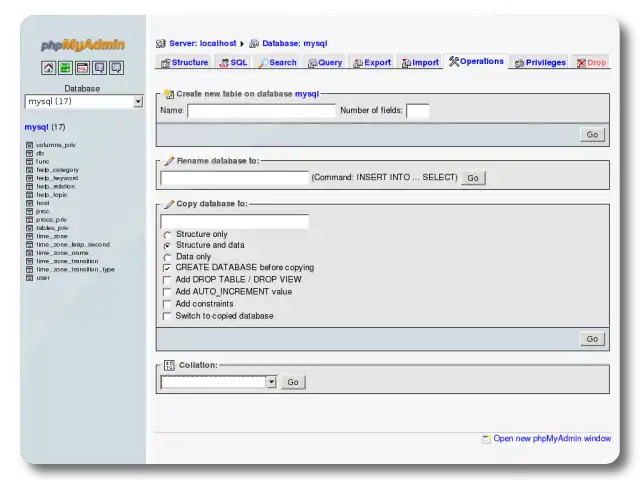Click the Home icon in sidebar

[x=48, y=68]
